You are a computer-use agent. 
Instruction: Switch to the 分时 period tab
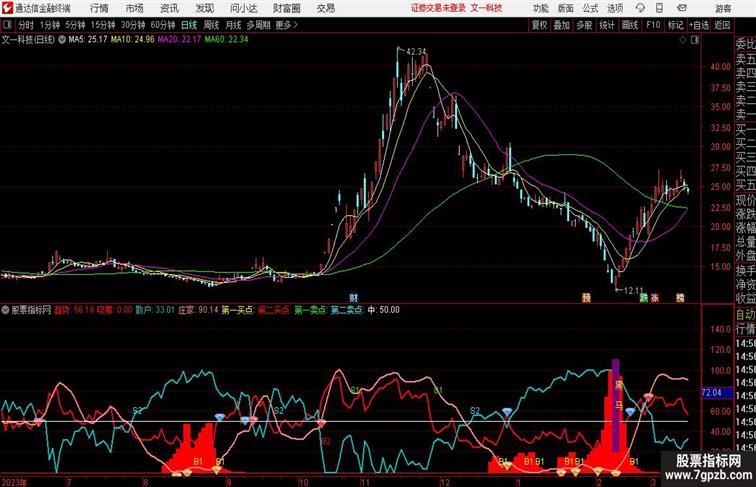(26, 25)
